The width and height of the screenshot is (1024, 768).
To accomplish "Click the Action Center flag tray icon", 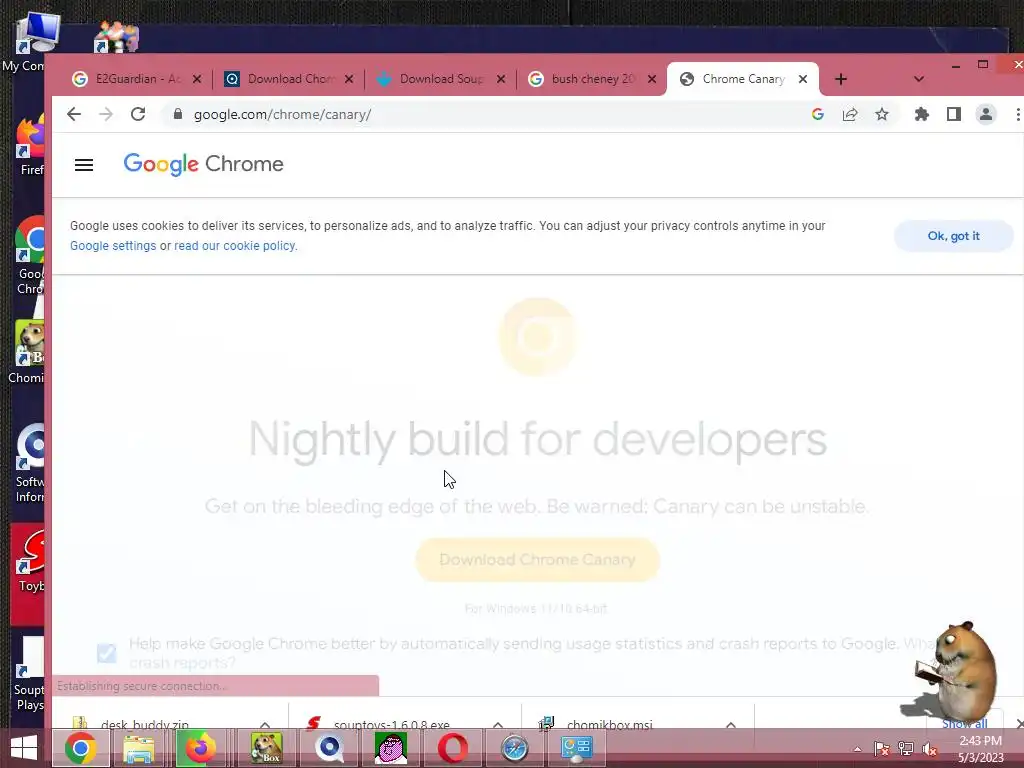I will 881,749.
